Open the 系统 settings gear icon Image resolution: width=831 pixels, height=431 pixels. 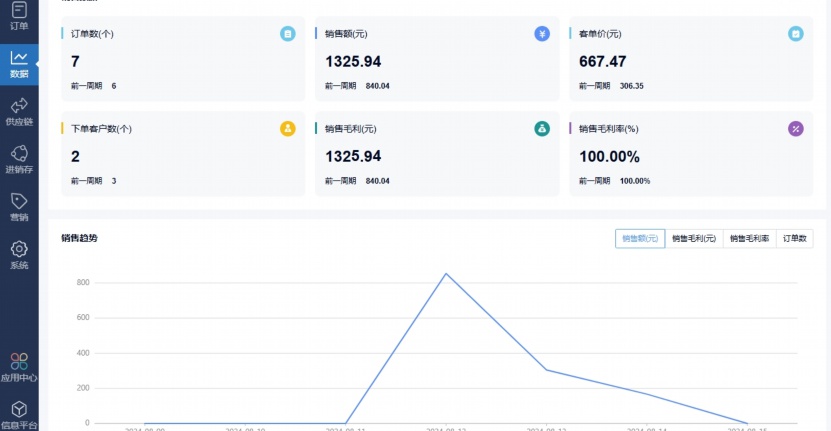coord(19,254)
